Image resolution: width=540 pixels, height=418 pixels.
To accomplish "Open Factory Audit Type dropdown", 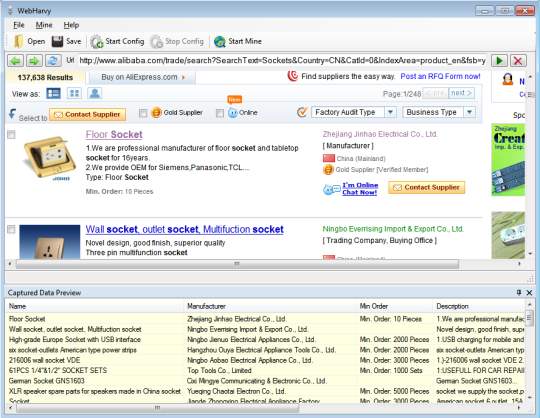I will (x=354, y=112).
